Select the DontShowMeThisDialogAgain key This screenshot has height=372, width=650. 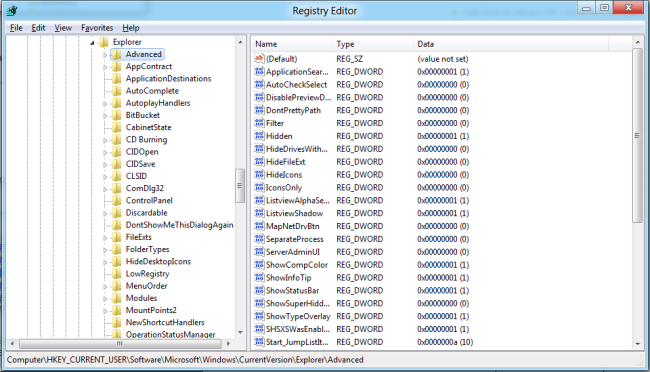(x=179, y=225)
